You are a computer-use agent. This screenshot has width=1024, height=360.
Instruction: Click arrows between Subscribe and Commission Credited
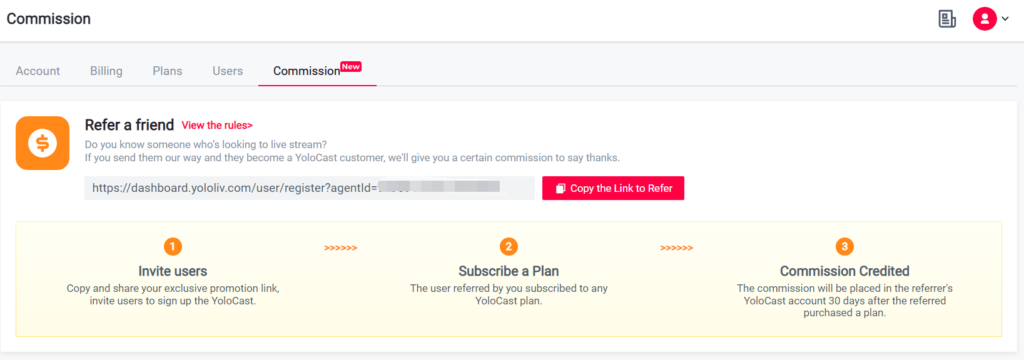click(677, 248)
